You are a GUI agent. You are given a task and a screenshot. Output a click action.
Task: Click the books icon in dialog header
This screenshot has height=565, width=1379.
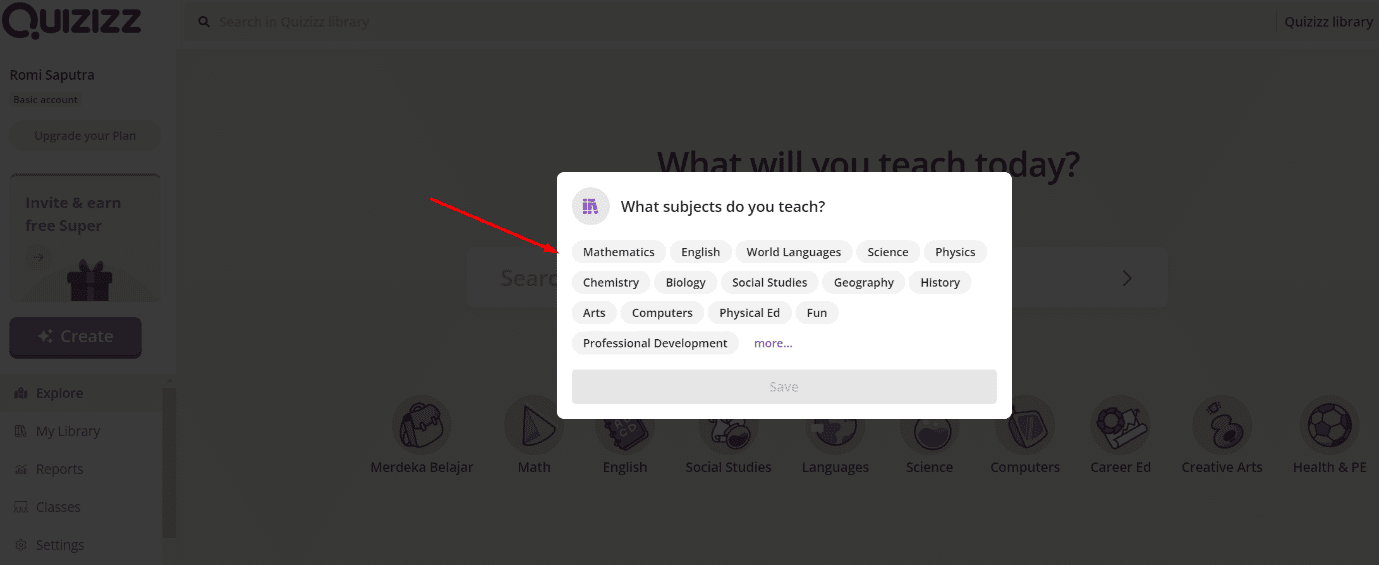pos(590,206)
